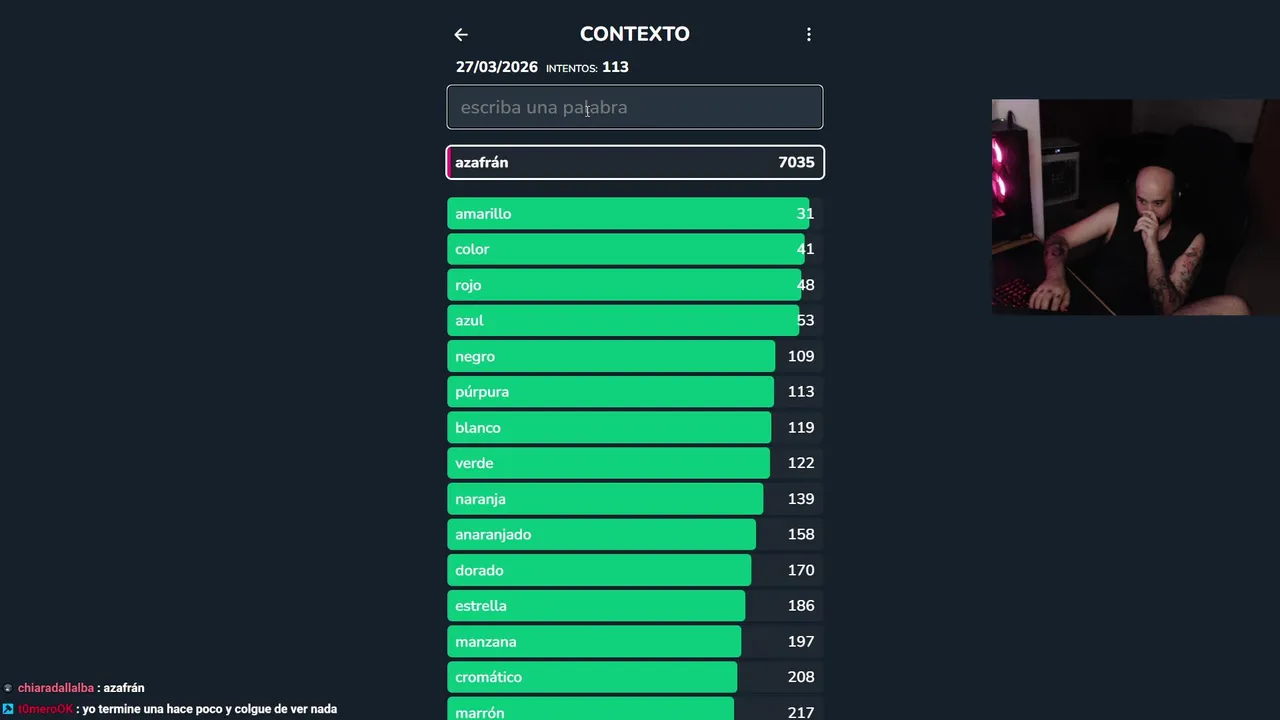Screen dimensions: 1280x720
Task: Click the azul guess row
Action: [x=634, y=321]
